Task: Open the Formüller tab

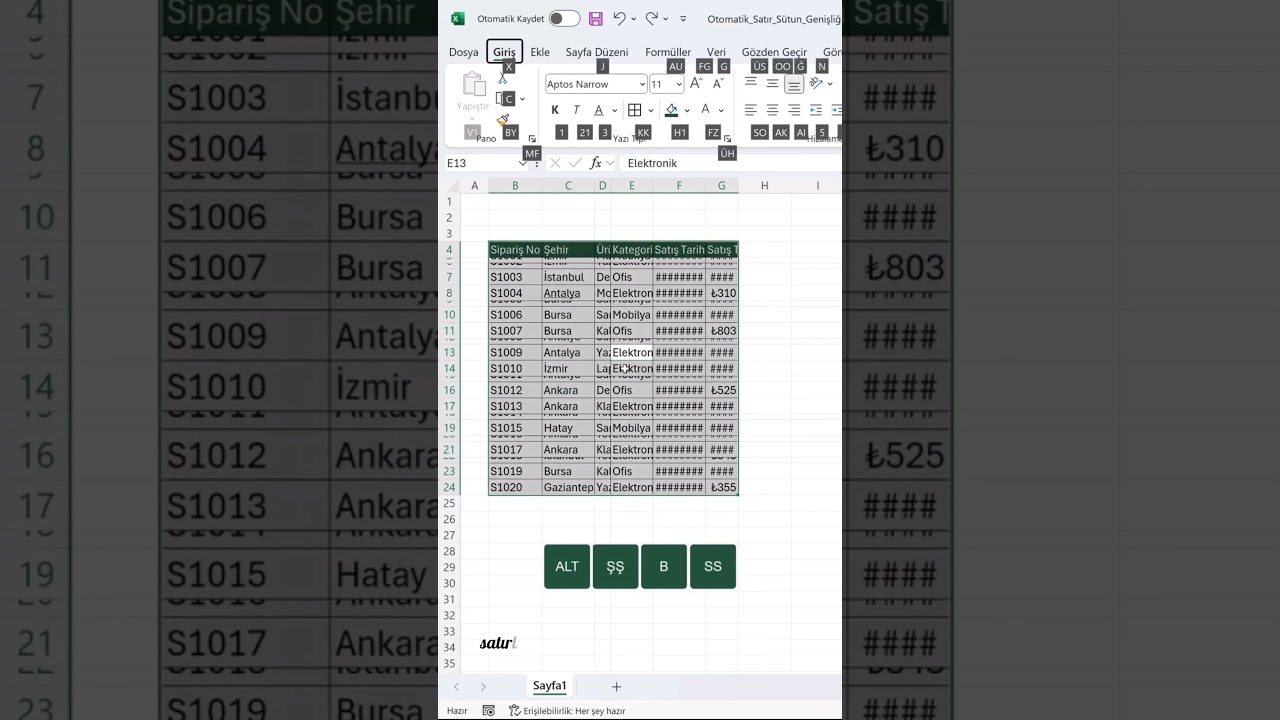Action: 668,52
